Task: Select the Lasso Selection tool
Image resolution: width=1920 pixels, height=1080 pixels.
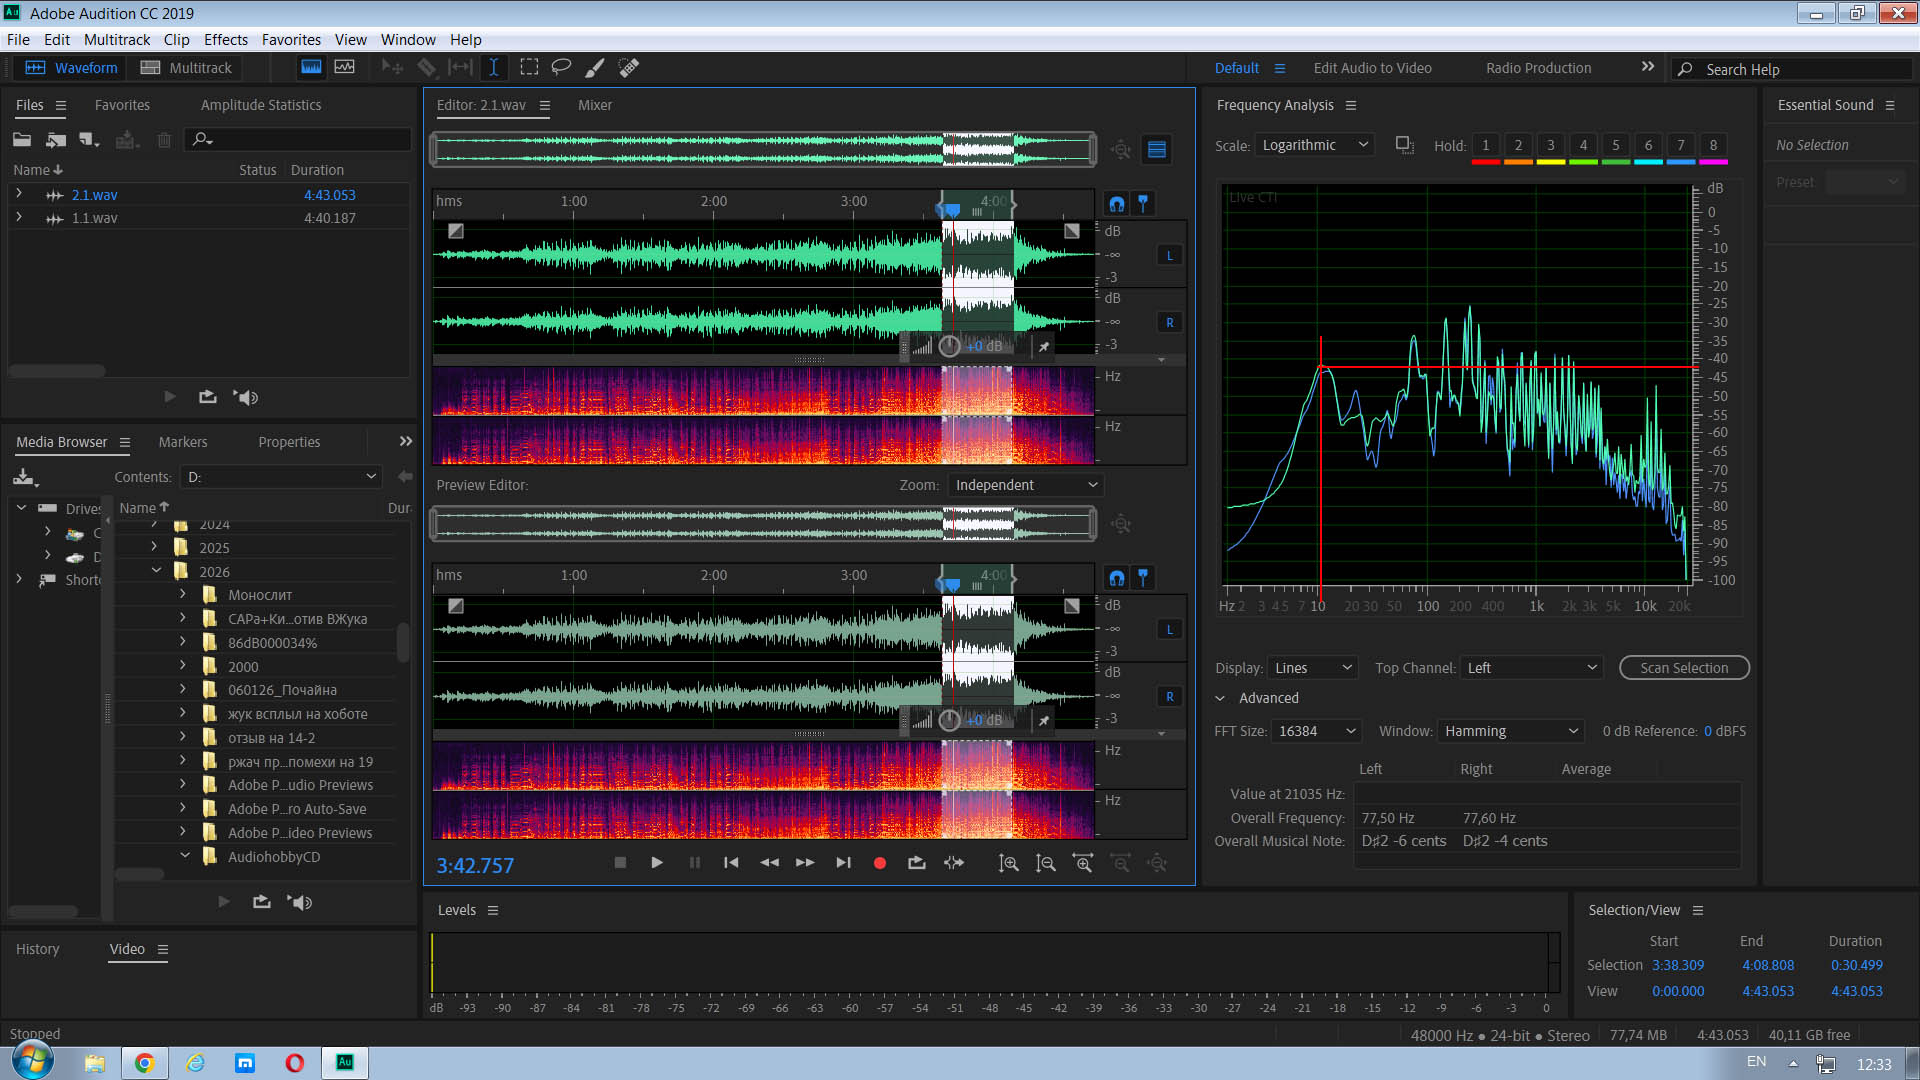Action: 561,67
